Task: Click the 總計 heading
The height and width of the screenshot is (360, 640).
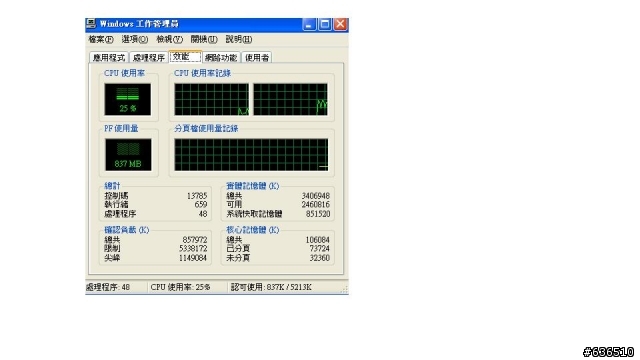Action: coord(112,186)
